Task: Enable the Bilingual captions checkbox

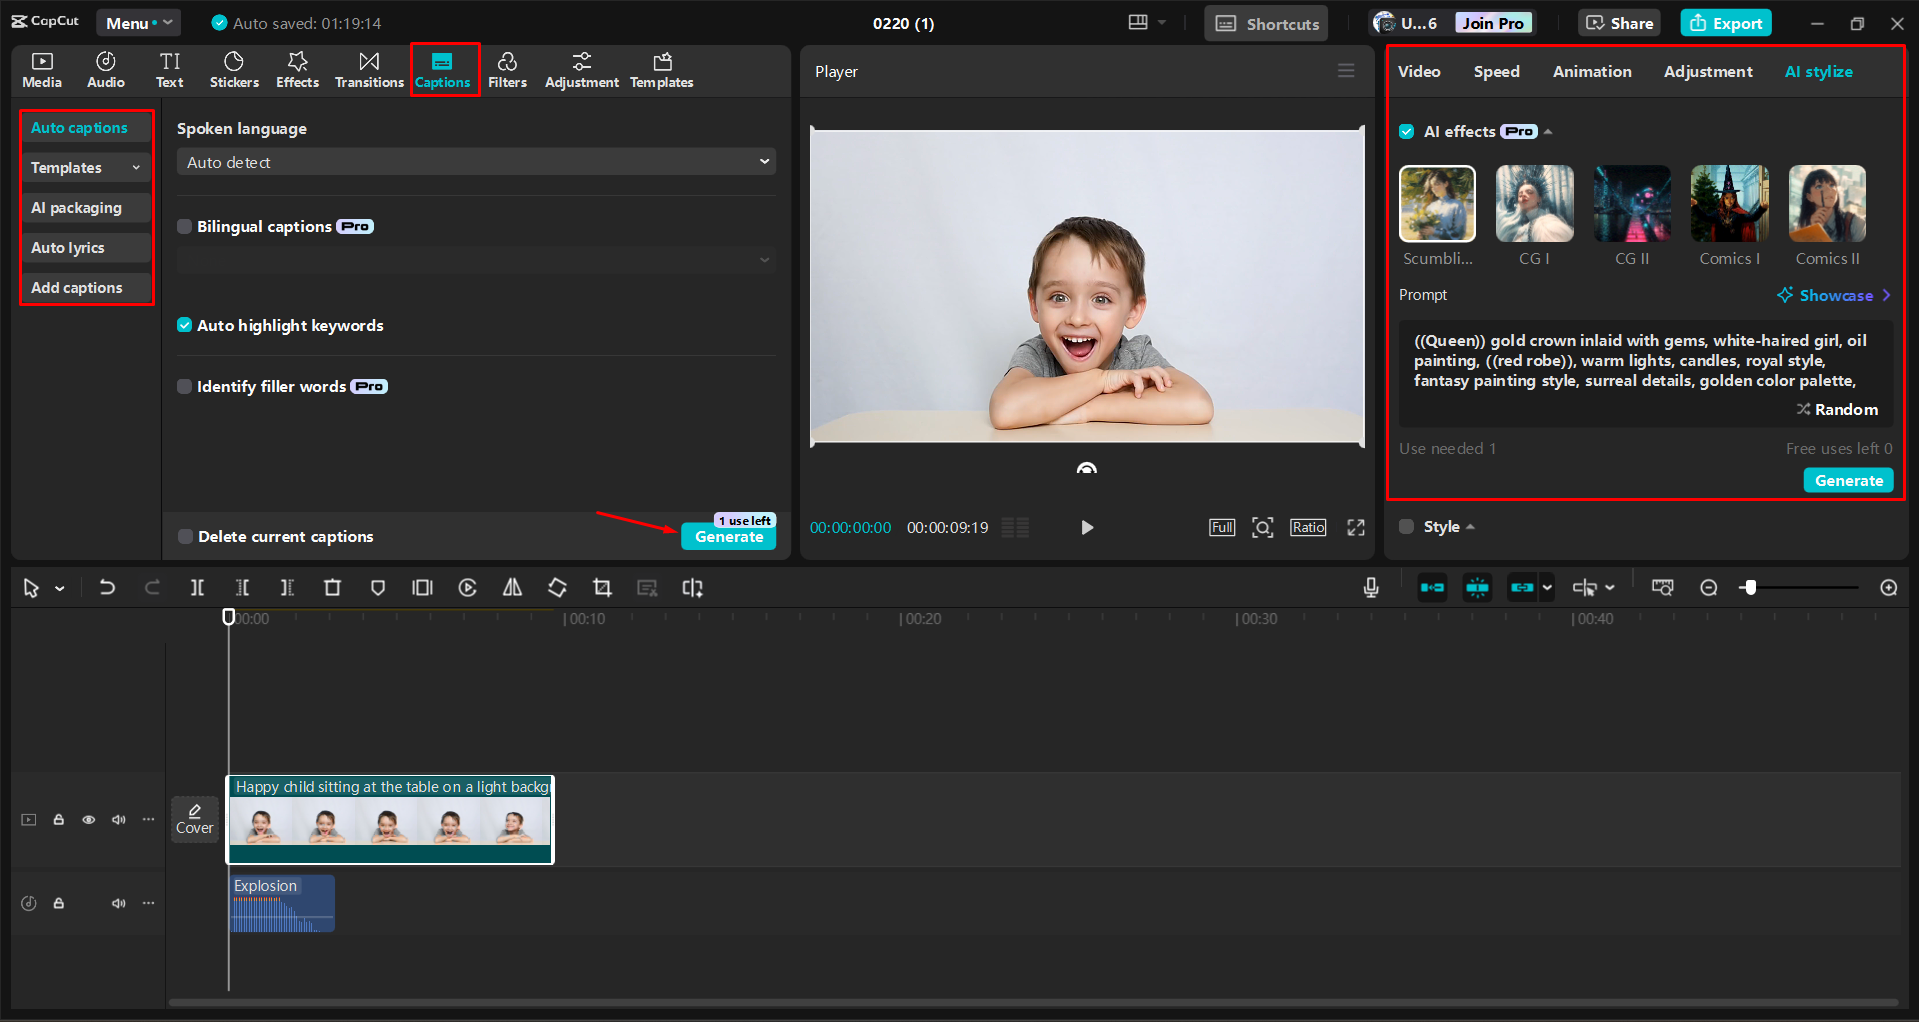Action: click(185, 226)
